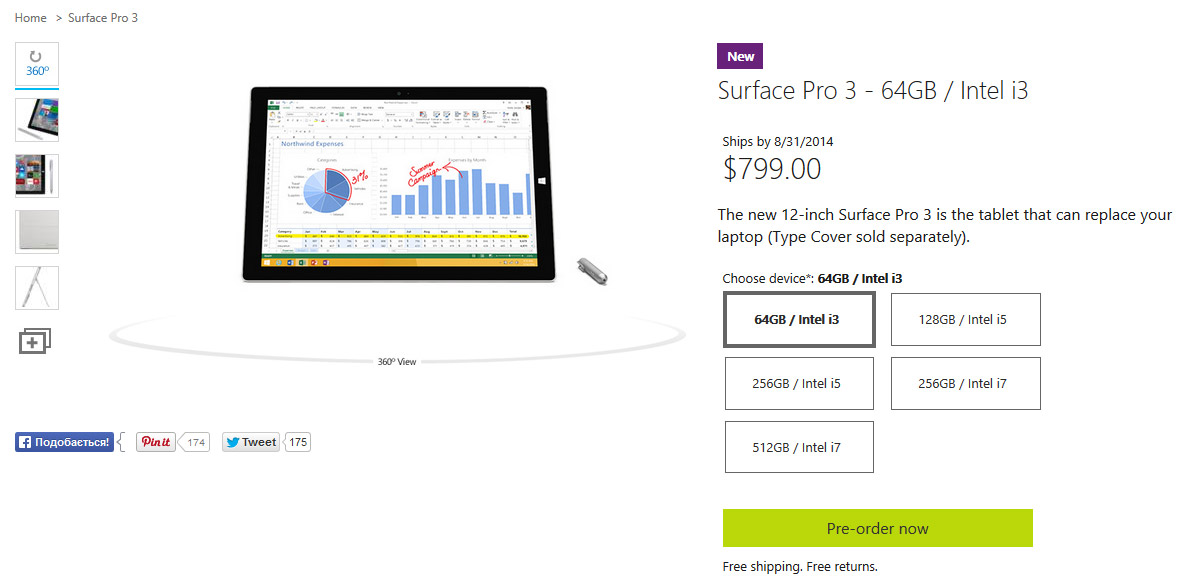Click the 360° view thumbnail icon
Viewport: 1185px width, 584px height.
tap(37, 64)
